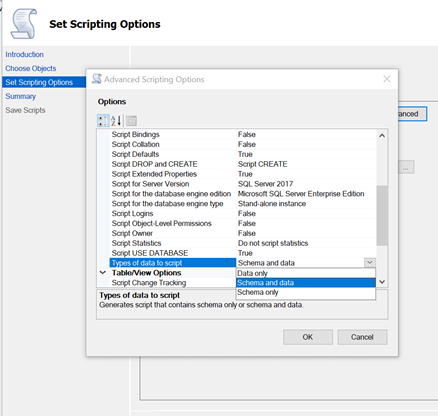
Task: Select the Script Collation row
Action: point(243,144)
